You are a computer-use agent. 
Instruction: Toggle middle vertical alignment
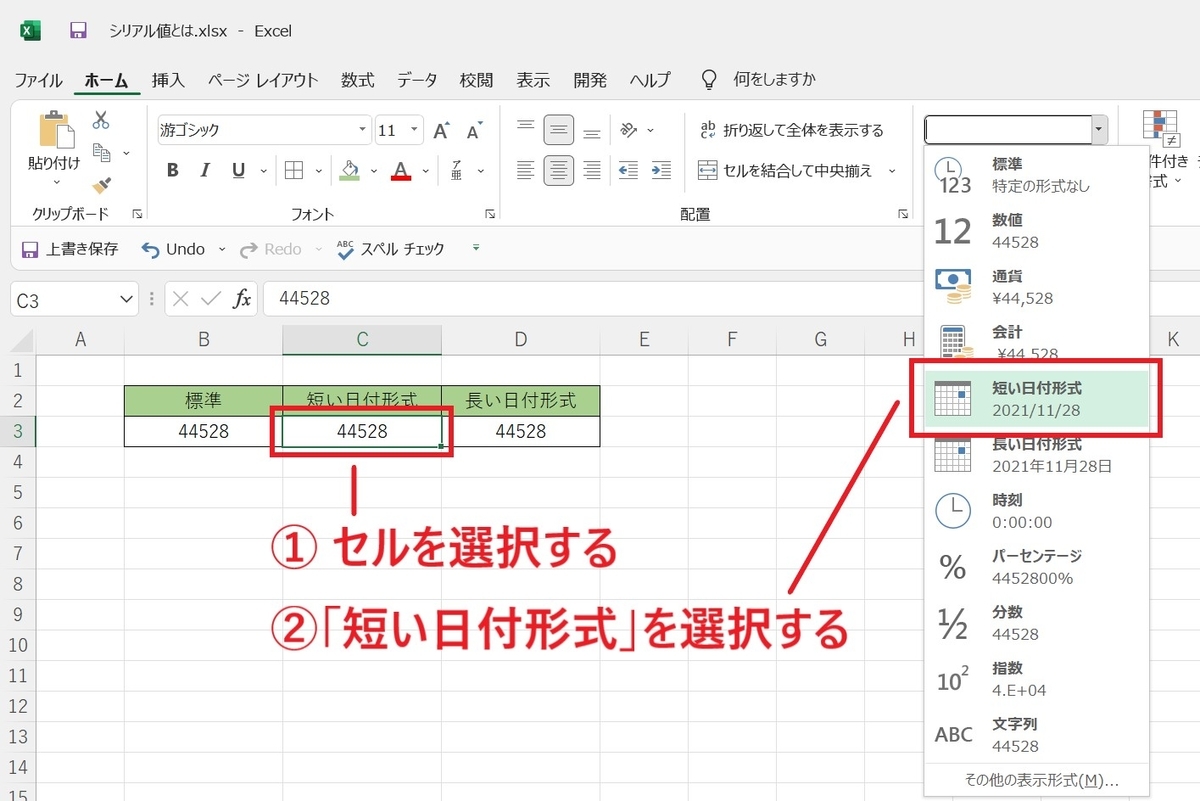pos(559,129)
